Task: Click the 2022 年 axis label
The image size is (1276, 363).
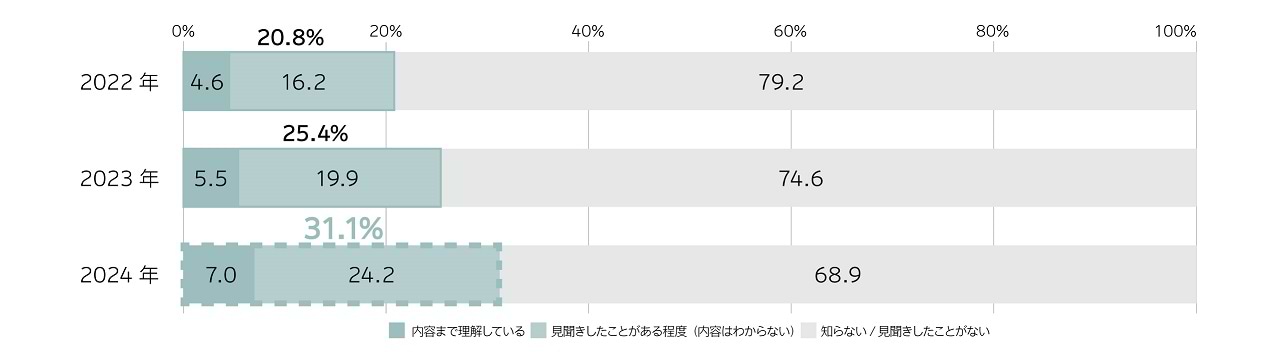Action: (x=119, y=82)
